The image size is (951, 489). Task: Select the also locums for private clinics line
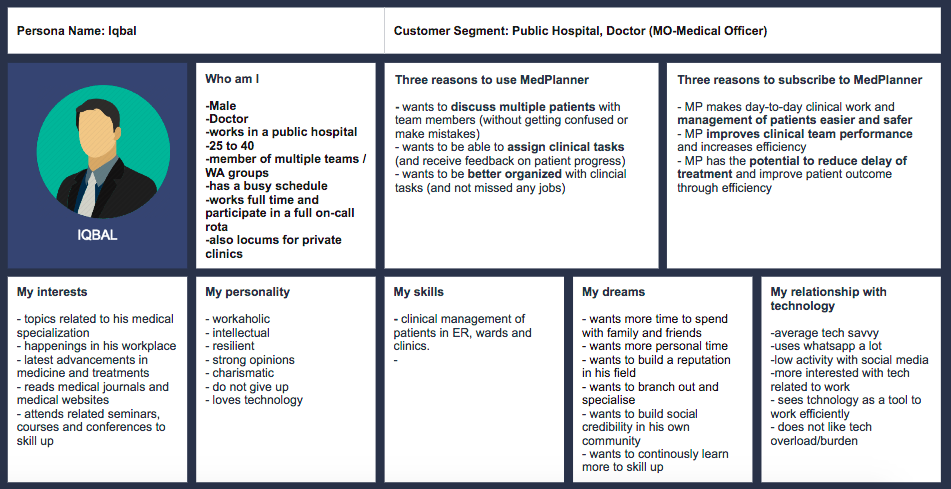pyautogui.click(x=274, y=247)
